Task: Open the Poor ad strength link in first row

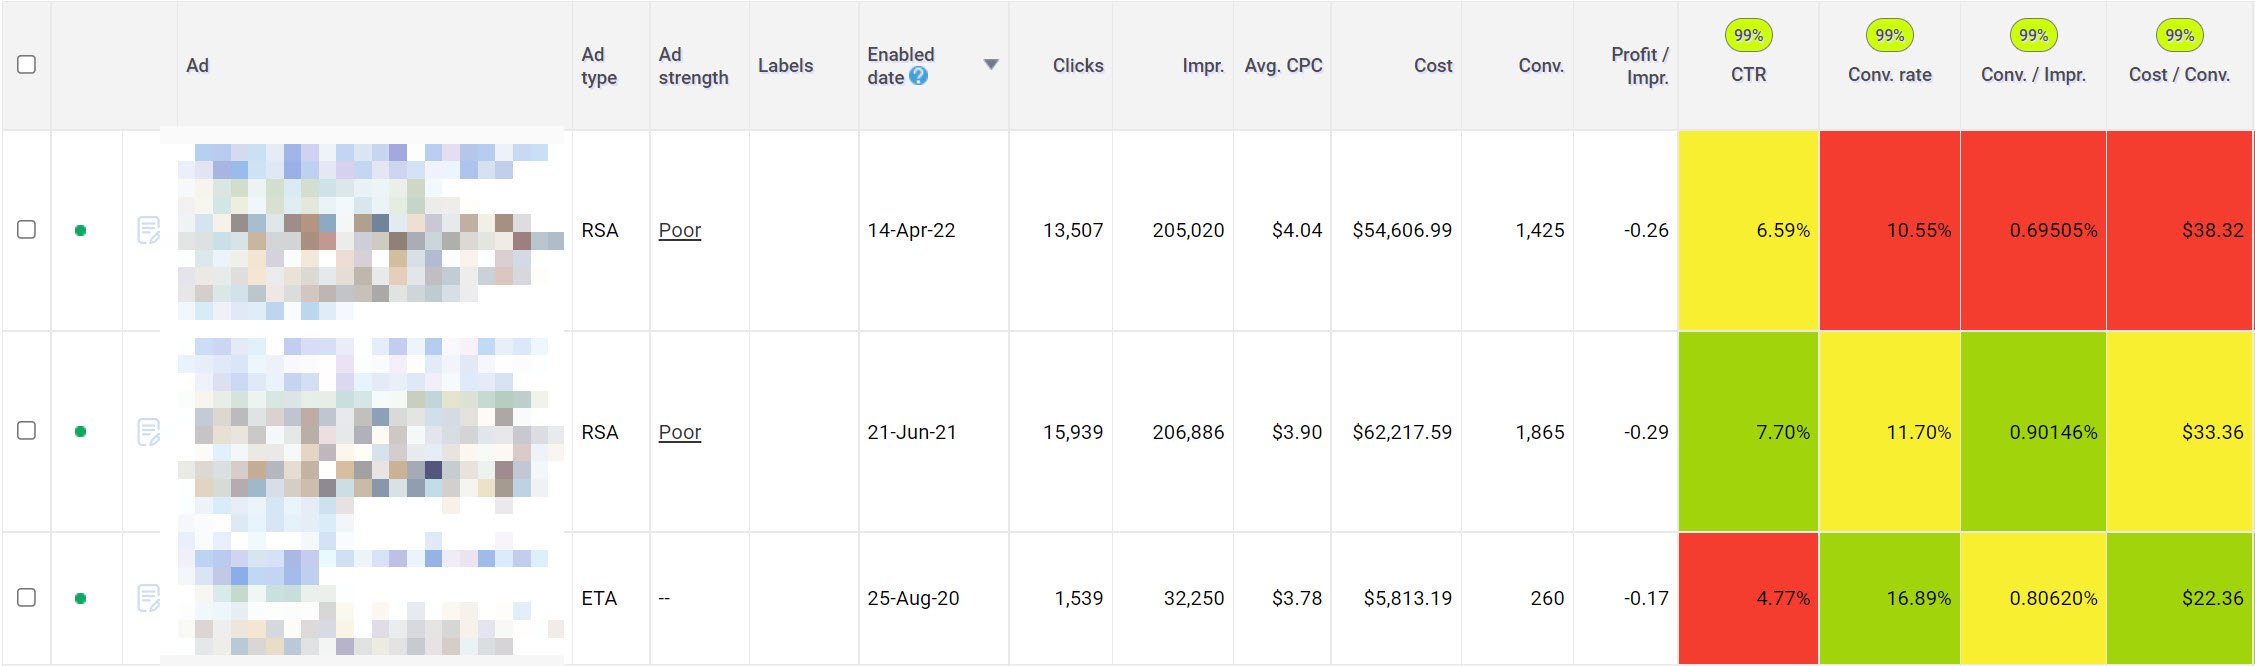Action: click(x=679, y=230)
